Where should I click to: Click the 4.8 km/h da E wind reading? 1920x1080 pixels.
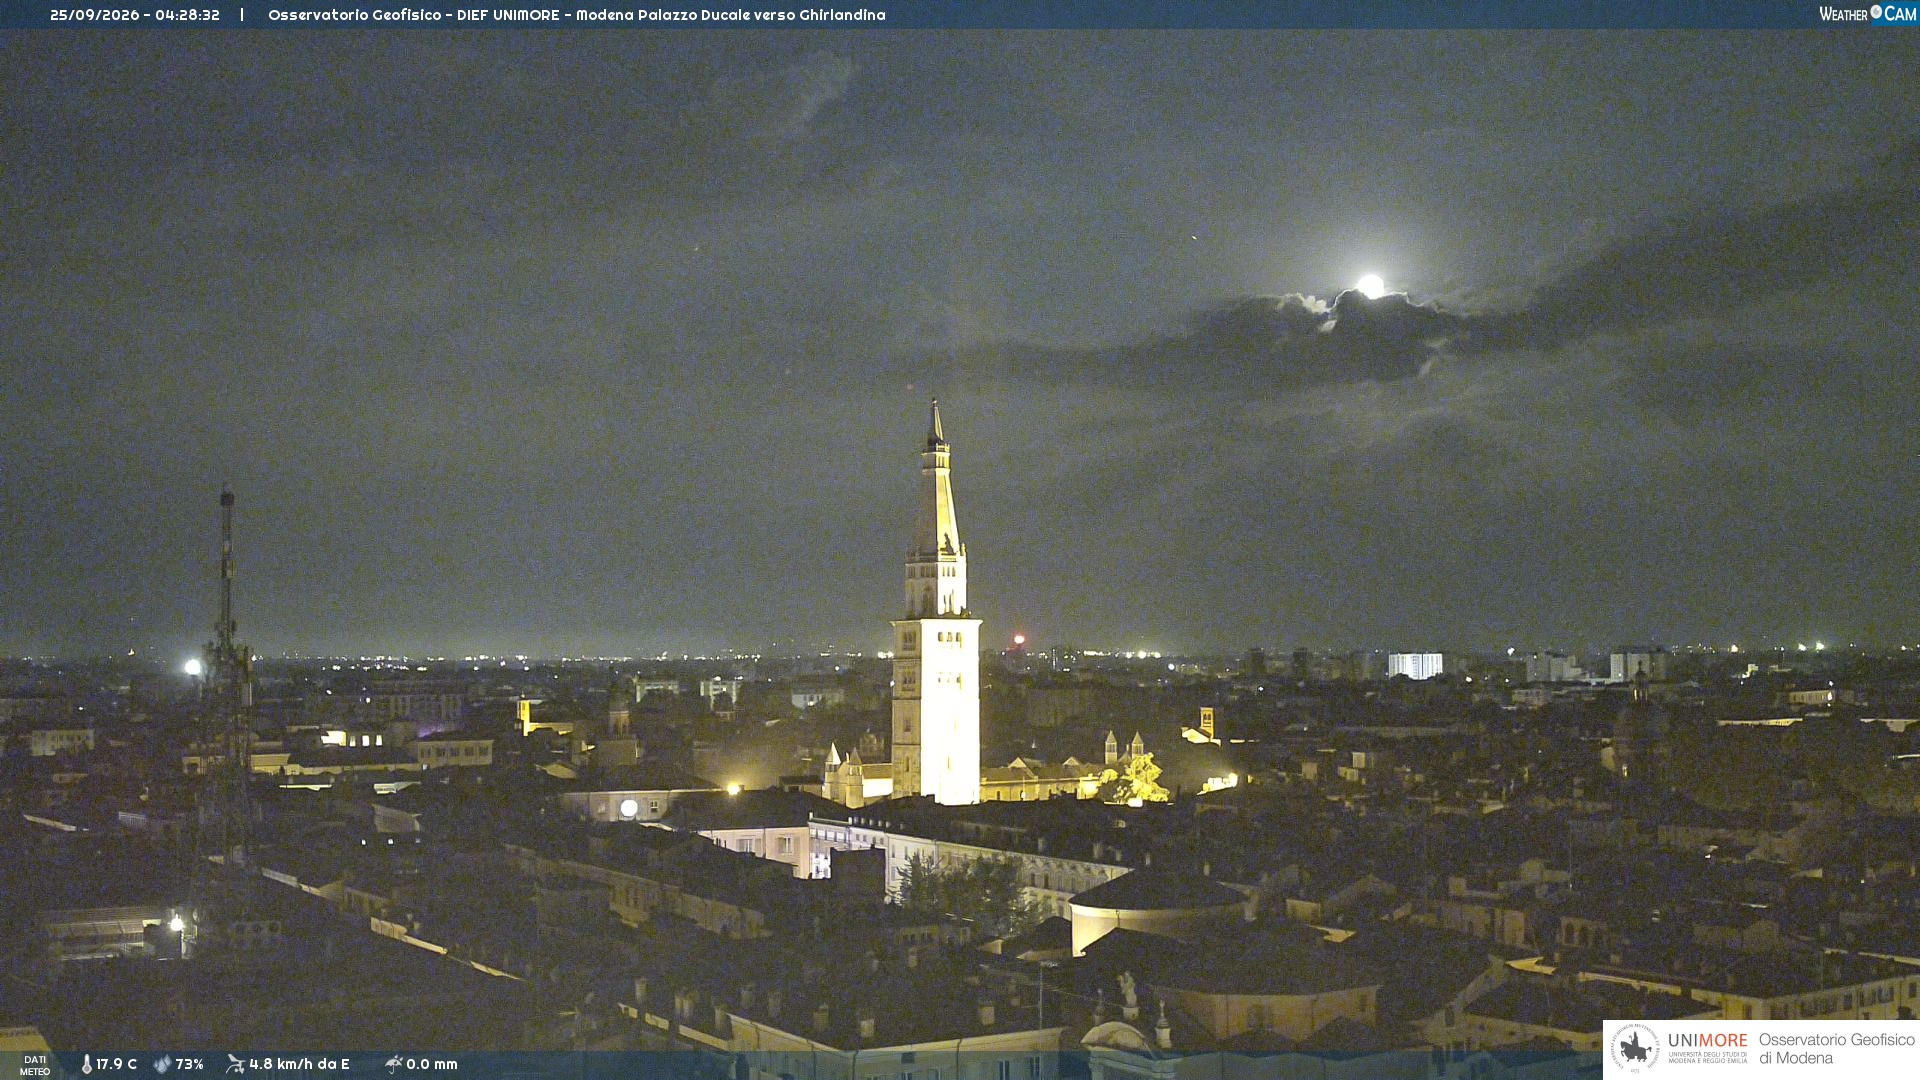tap(299, 1064)
